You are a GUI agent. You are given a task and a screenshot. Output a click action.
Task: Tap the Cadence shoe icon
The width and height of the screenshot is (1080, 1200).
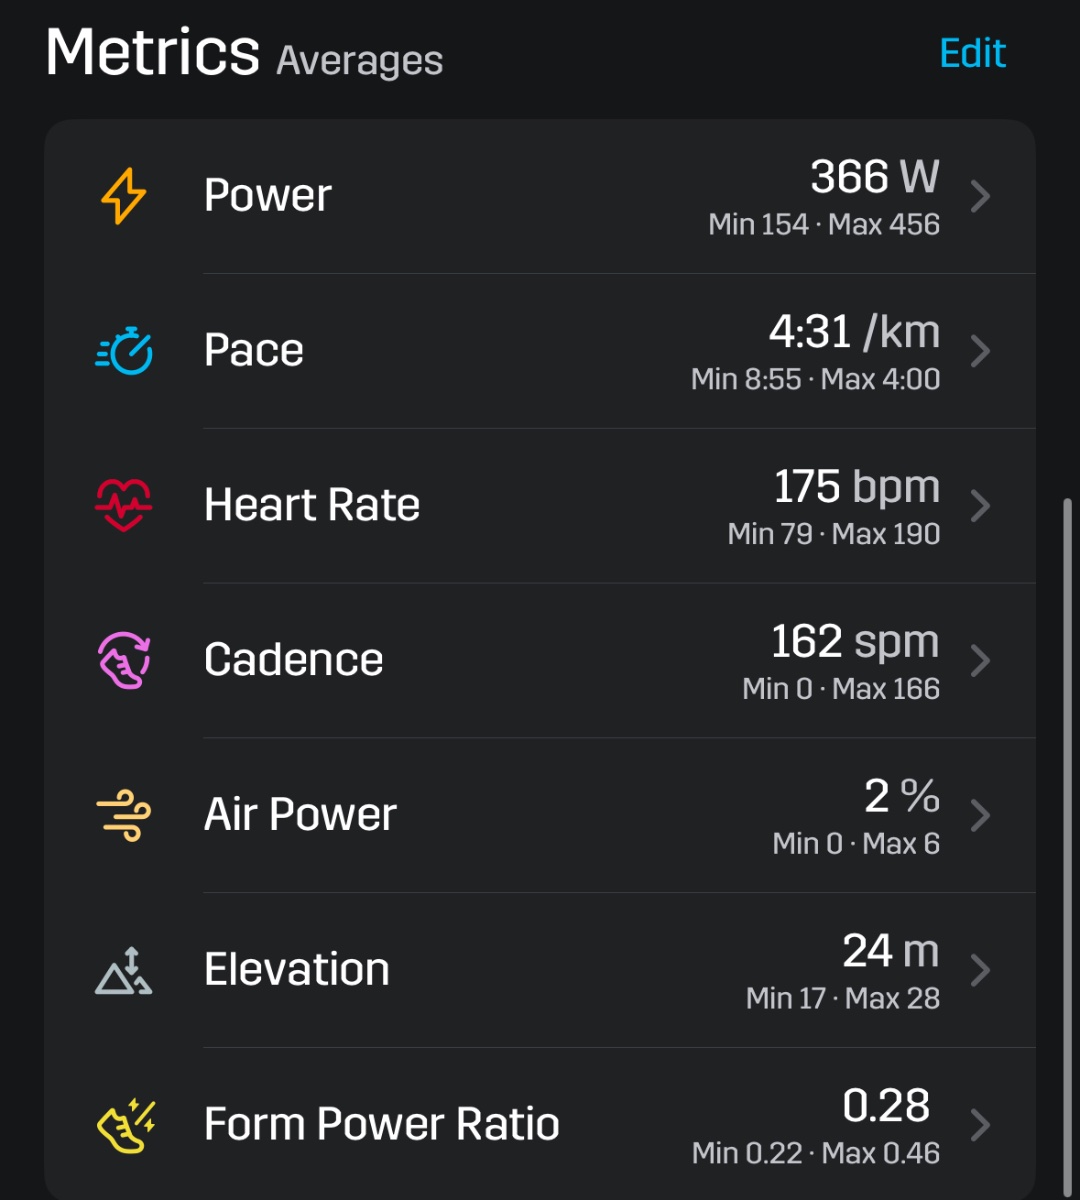[124, 660]
